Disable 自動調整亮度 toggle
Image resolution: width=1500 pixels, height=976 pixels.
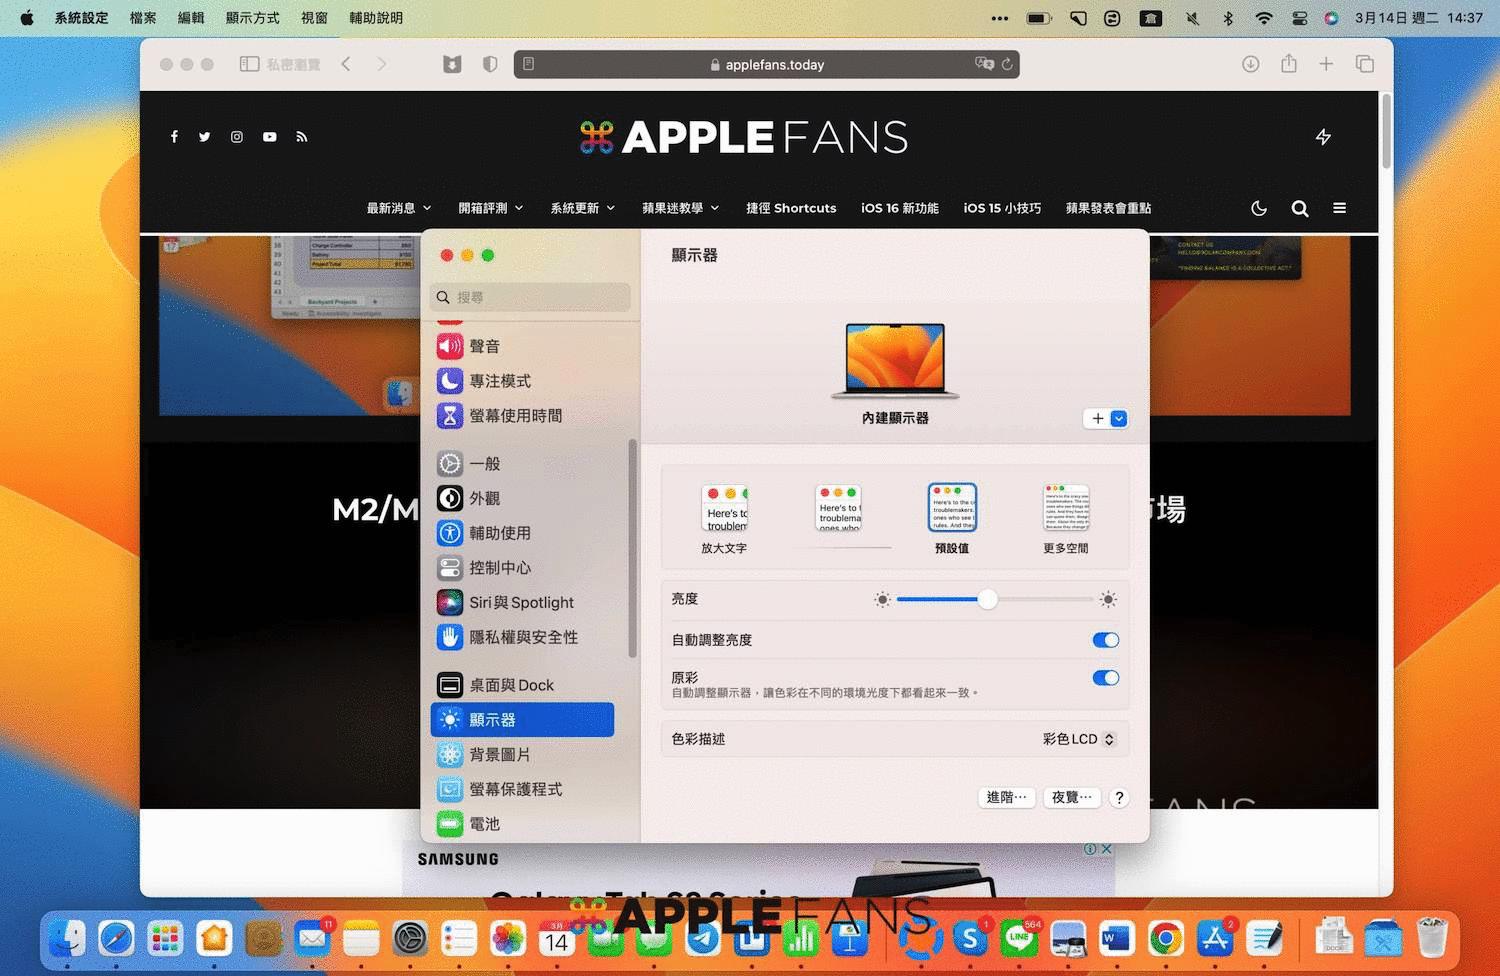pos(1106,640)
